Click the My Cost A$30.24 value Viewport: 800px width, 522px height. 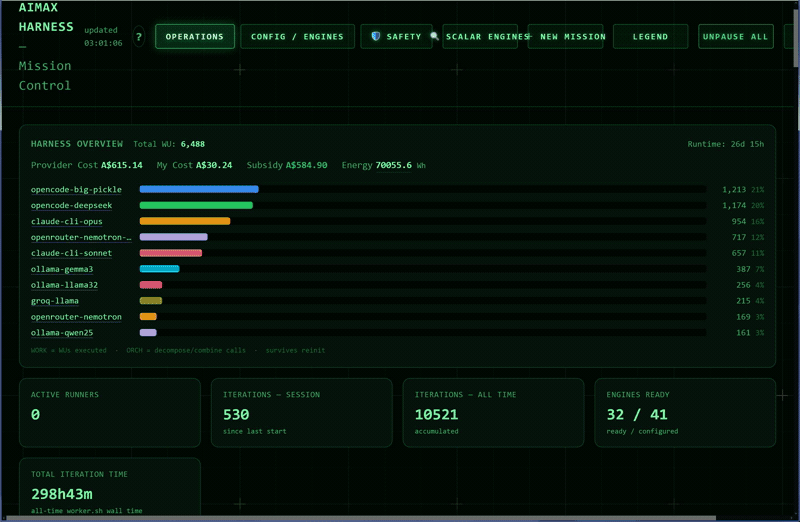pyautogui.click(x=214, y=165)
